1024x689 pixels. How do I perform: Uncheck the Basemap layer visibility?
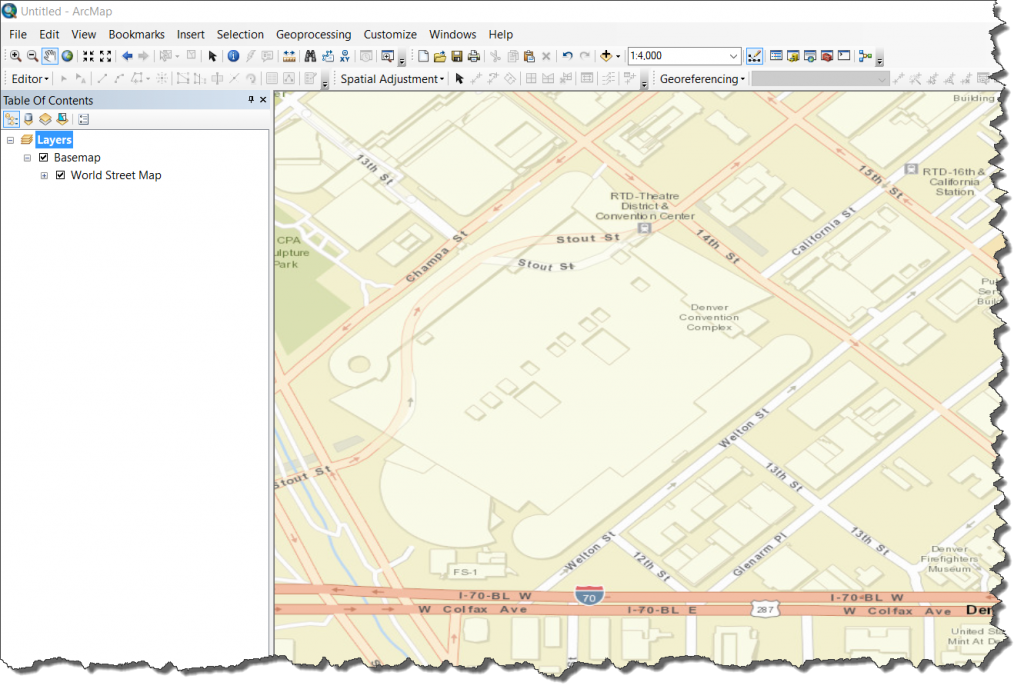[x=42, y=157]
